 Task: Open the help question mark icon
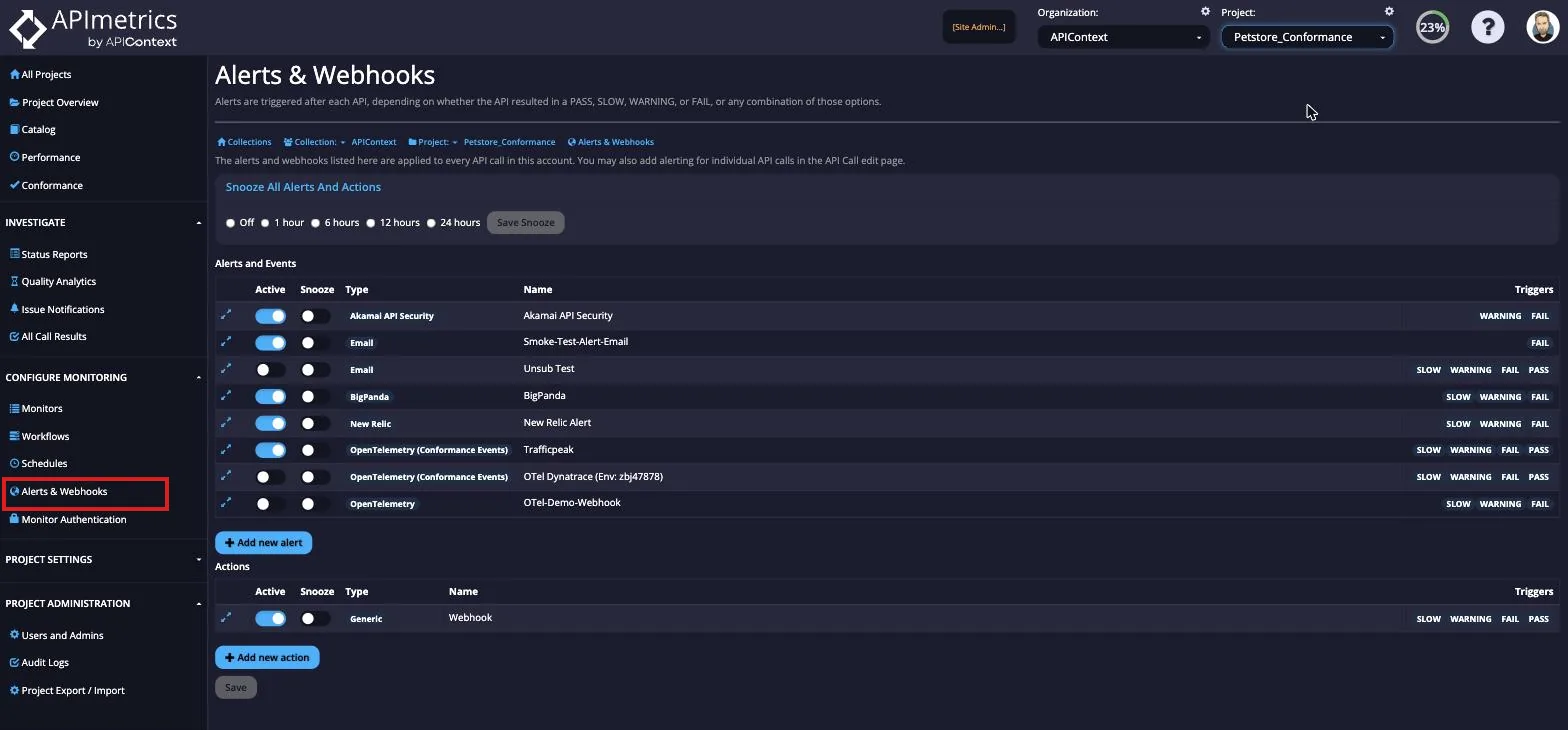point(1487,27)
